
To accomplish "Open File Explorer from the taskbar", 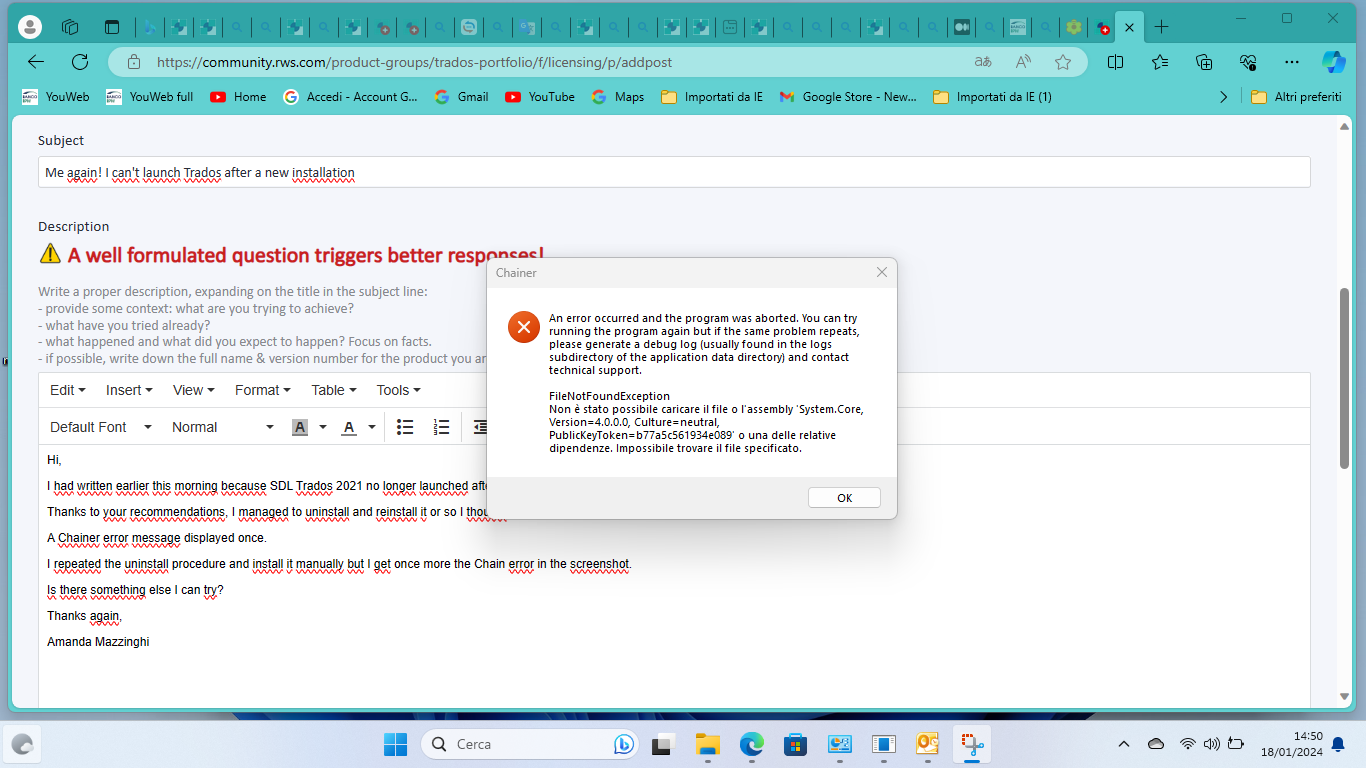I will coord(708,744).
